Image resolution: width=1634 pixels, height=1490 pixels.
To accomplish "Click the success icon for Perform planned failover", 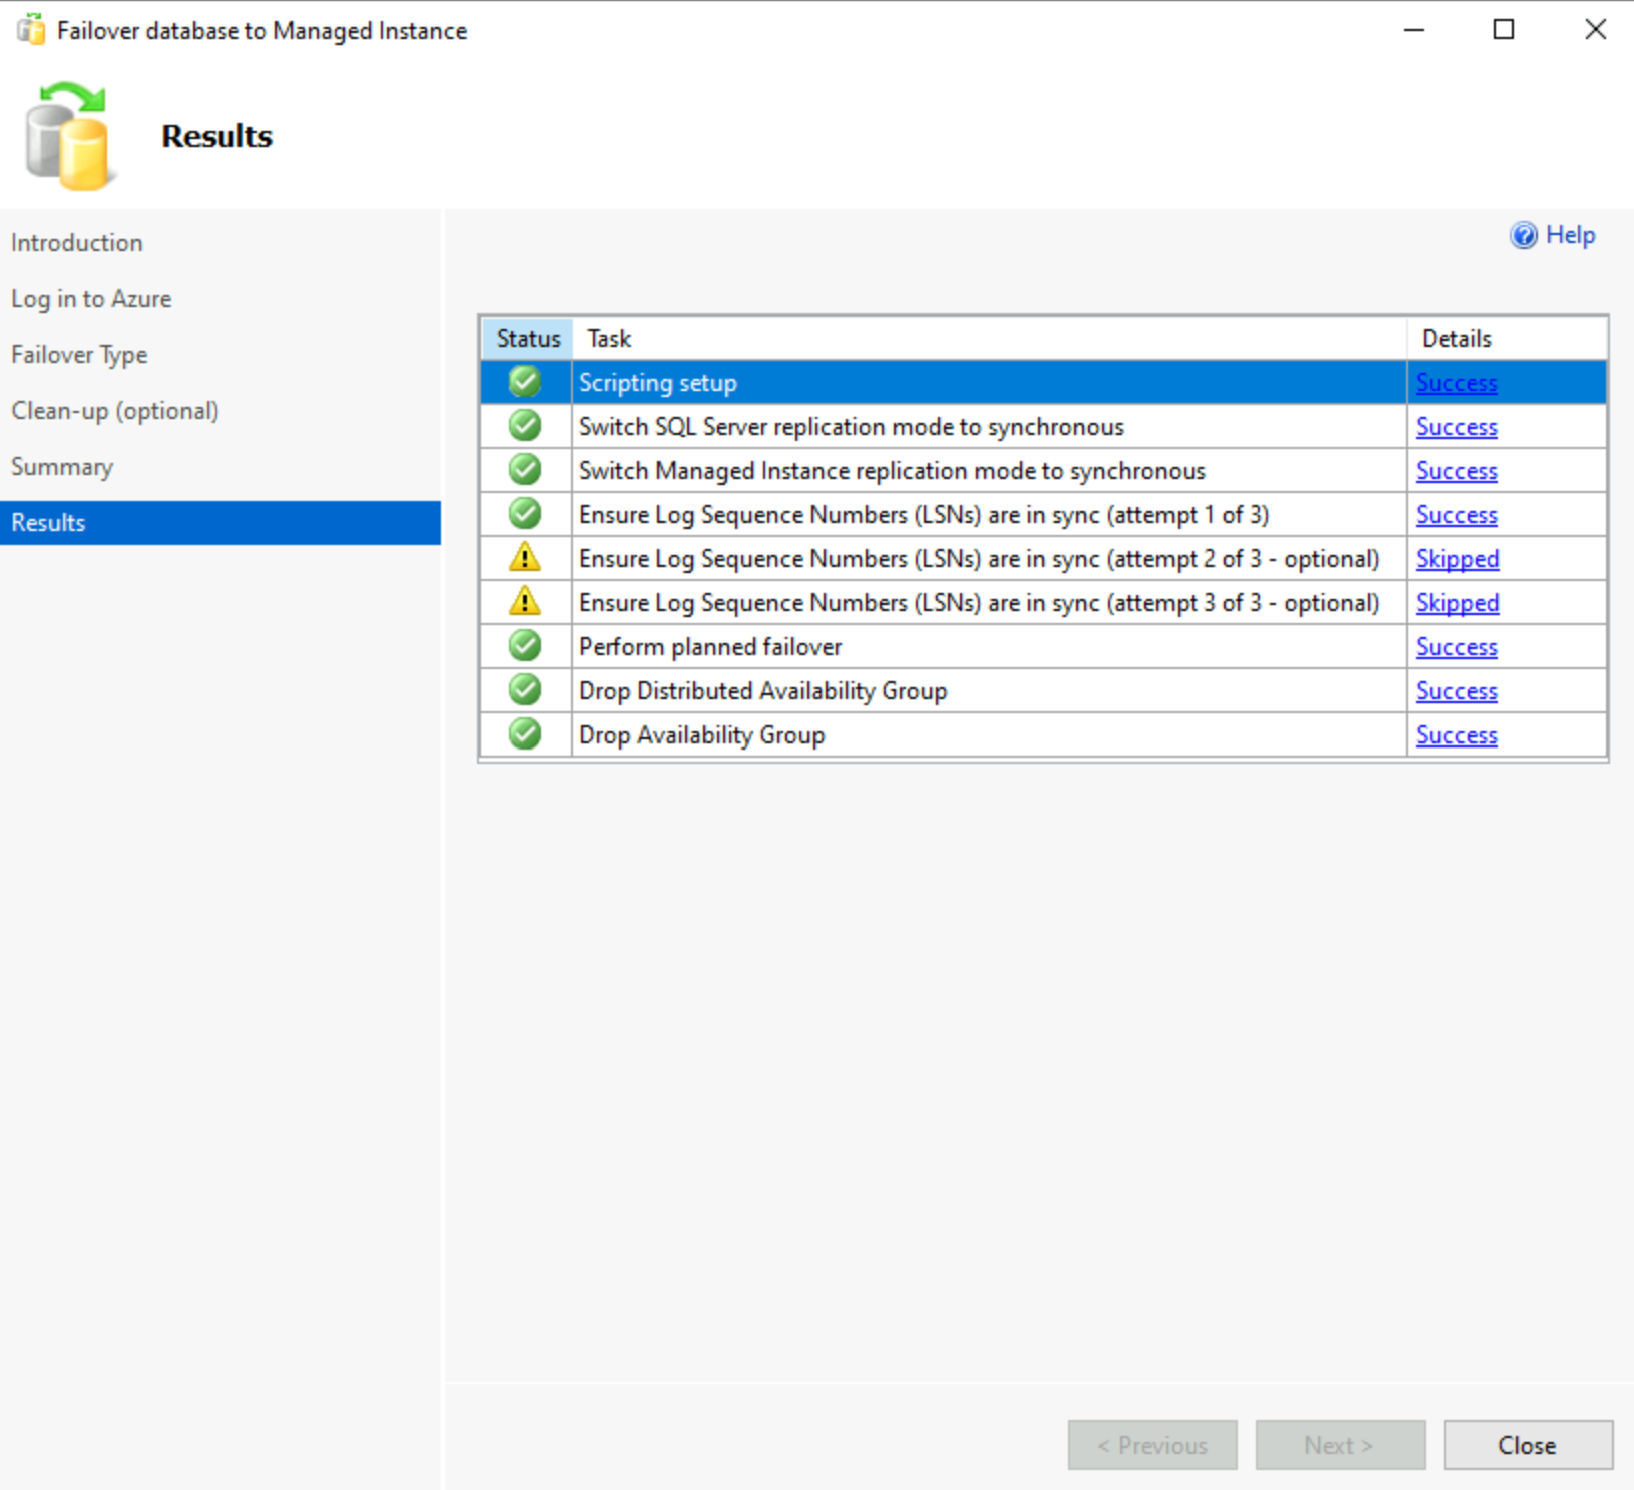I will [524, 645].
